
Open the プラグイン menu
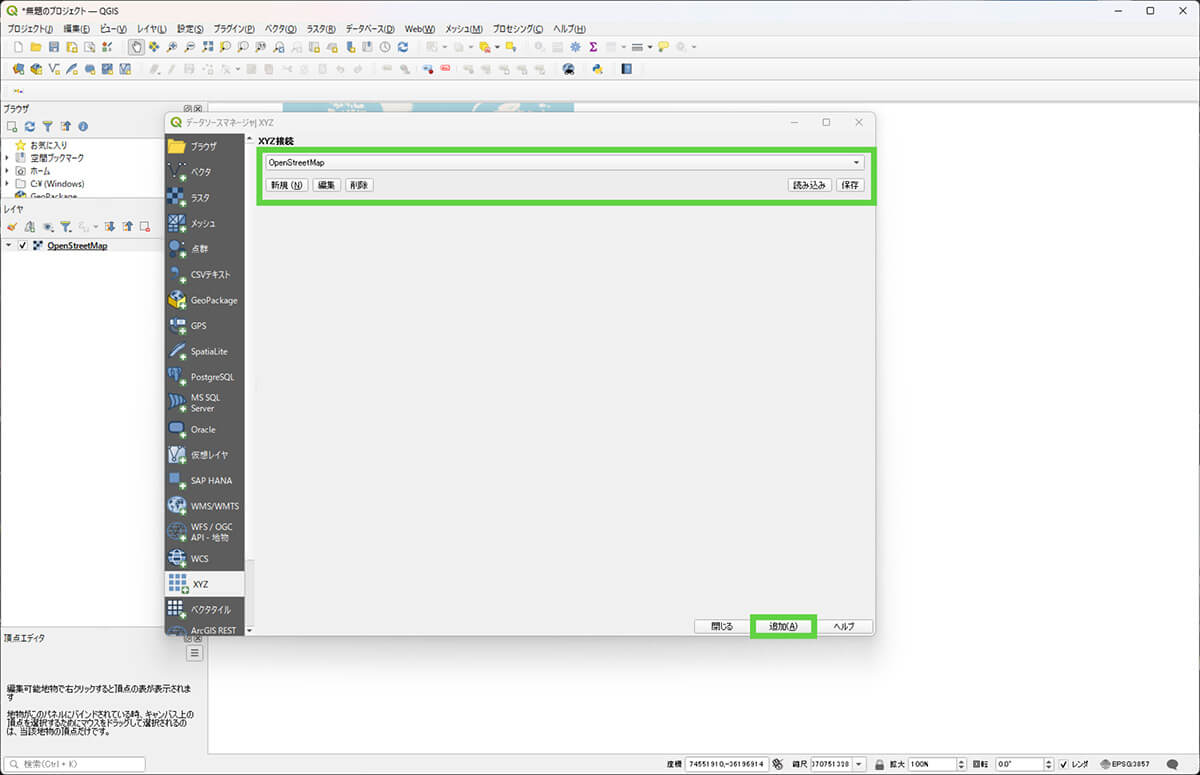[x=234, y=29]
